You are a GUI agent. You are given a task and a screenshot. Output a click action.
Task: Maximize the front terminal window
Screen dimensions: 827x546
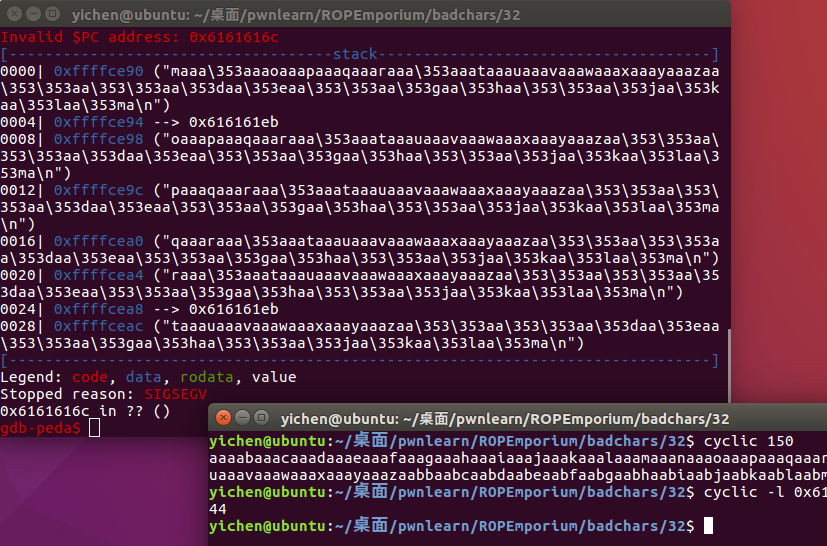(x=261, y=418)
